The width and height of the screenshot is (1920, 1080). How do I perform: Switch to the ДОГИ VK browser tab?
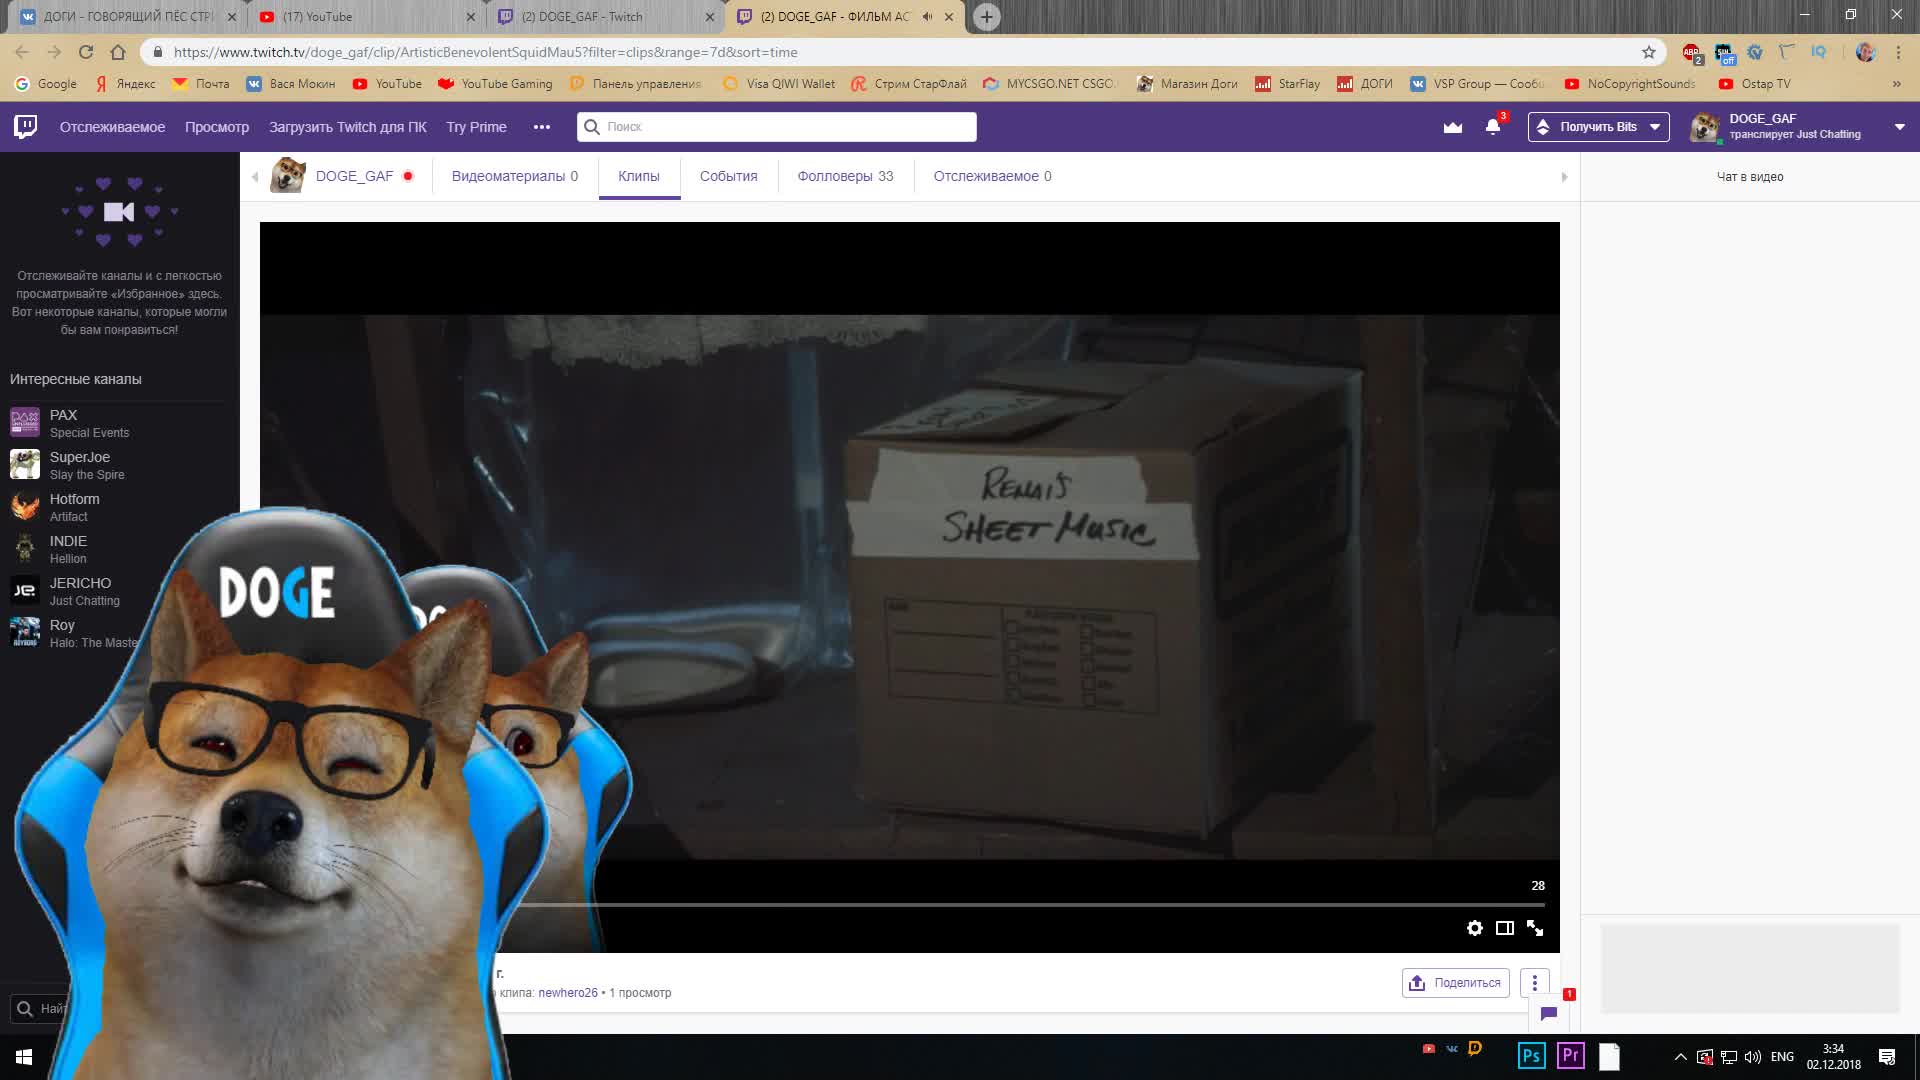click(127, 16)
